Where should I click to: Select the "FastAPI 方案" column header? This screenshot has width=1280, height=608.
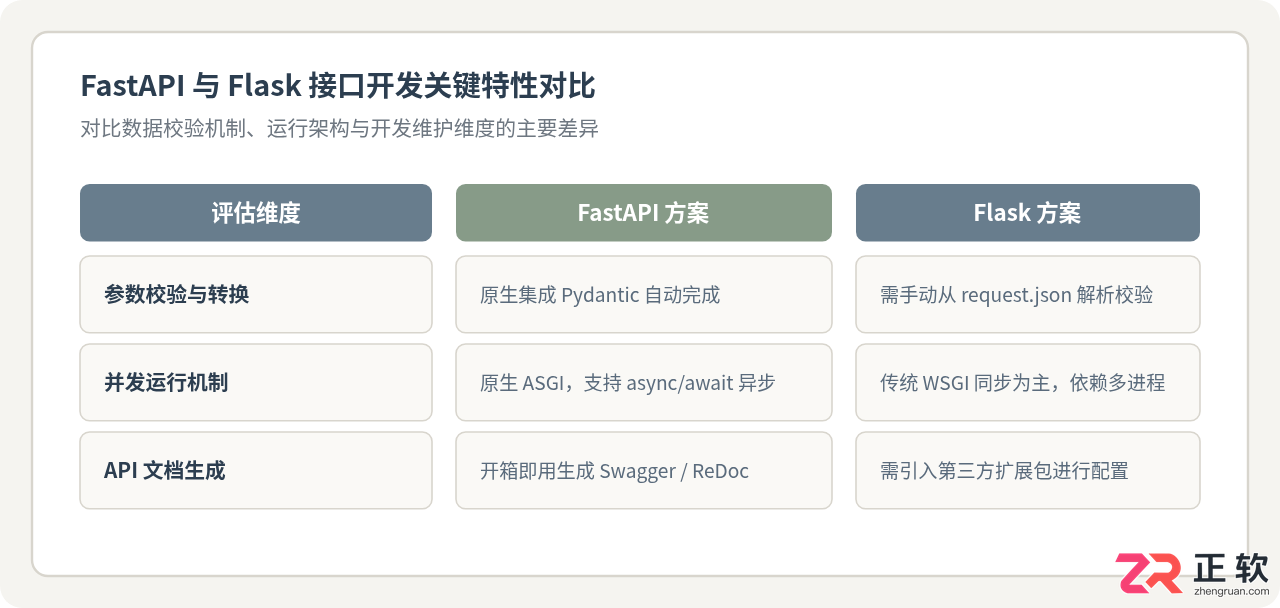click(x=644, y=213)
